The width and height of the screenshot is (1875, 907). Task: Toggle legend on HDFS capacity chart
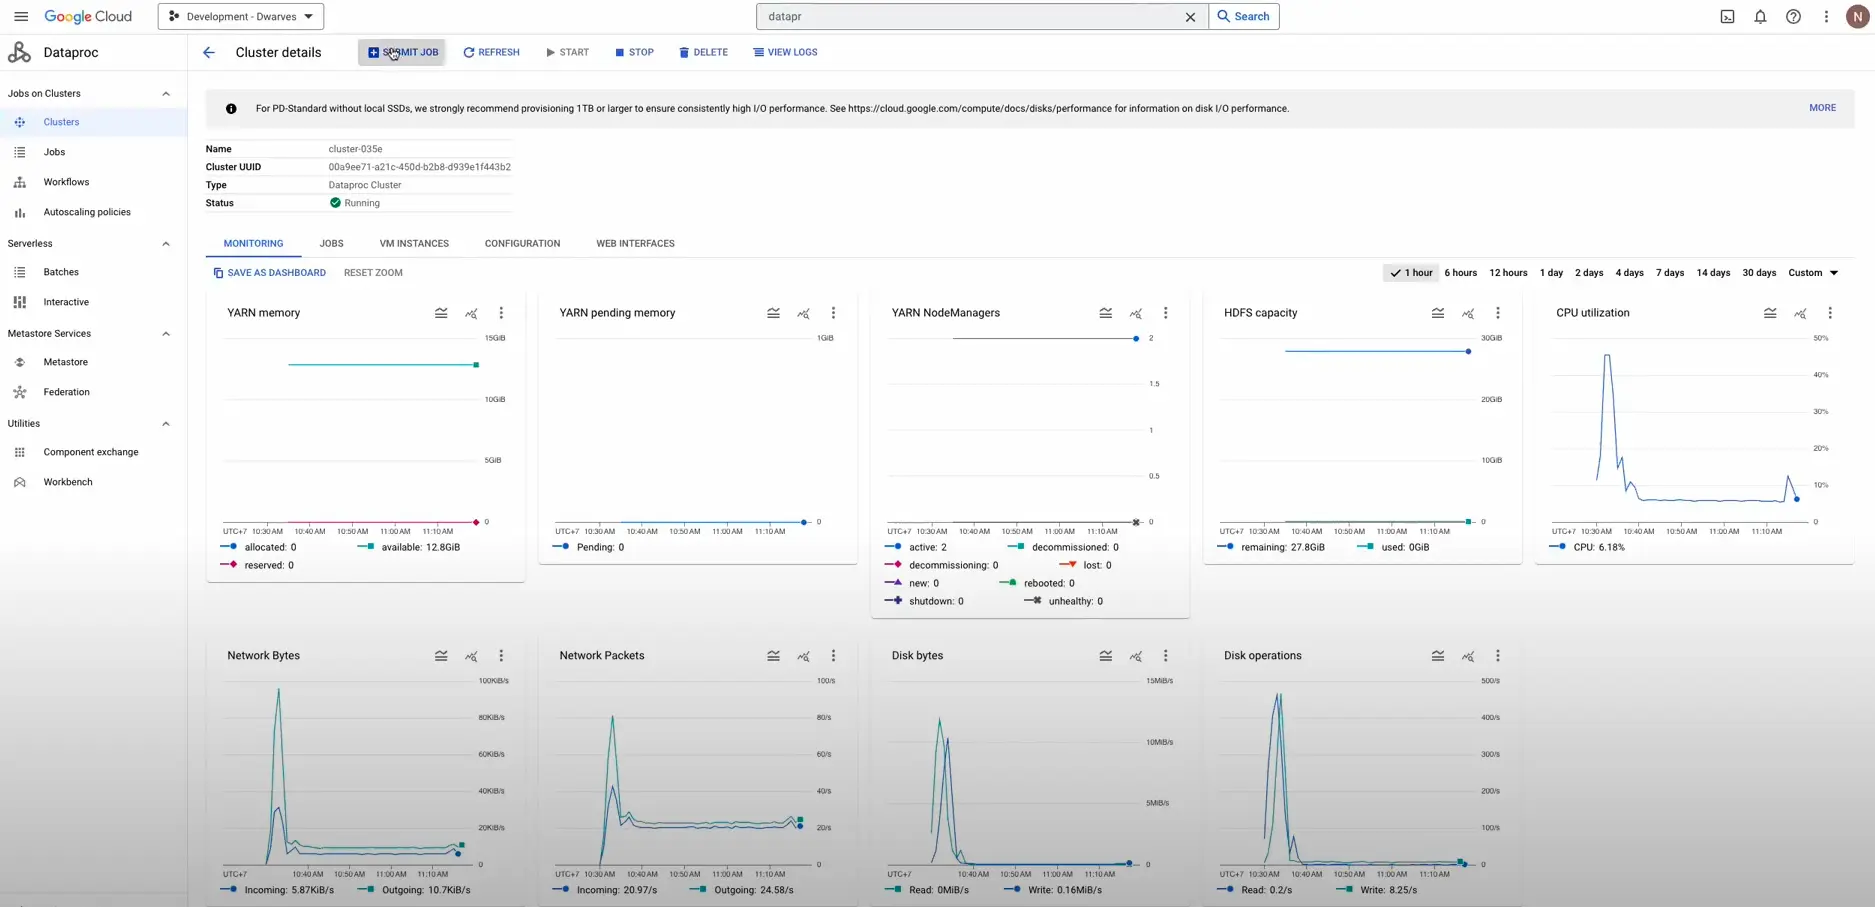tap(1437, 313)
